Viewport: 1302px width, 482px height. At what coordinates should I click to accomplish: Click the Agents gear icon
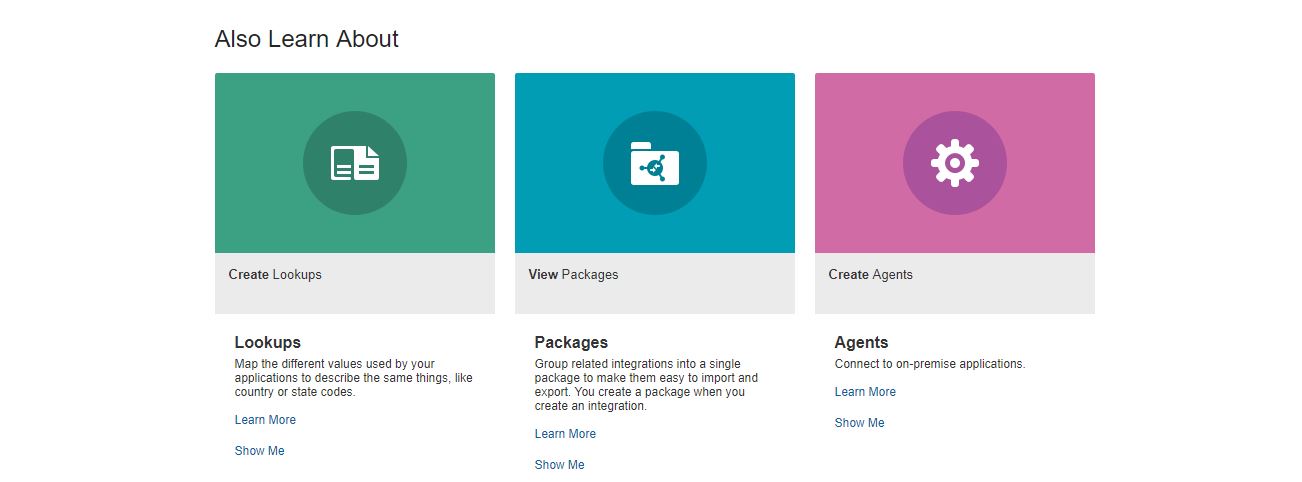point(955,163)
